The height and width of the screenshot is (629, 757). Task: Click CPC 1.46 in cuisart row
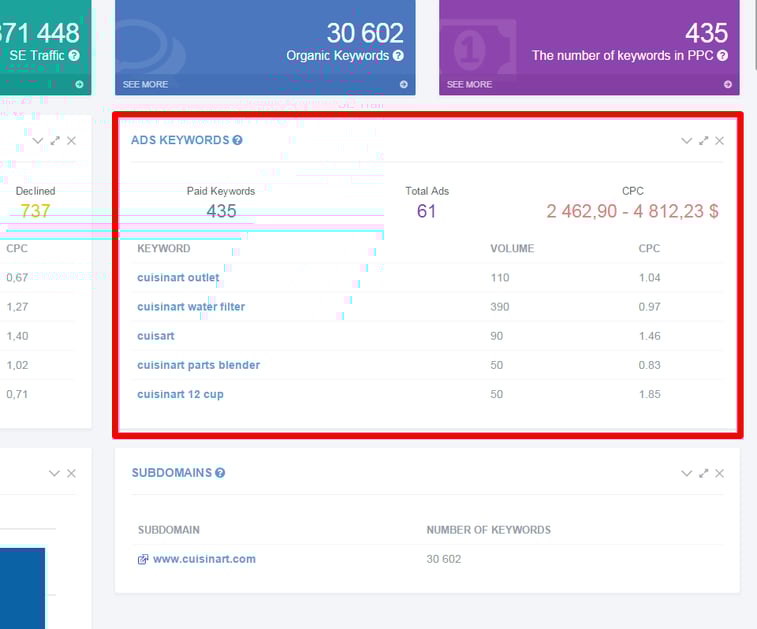pos(649,336)
